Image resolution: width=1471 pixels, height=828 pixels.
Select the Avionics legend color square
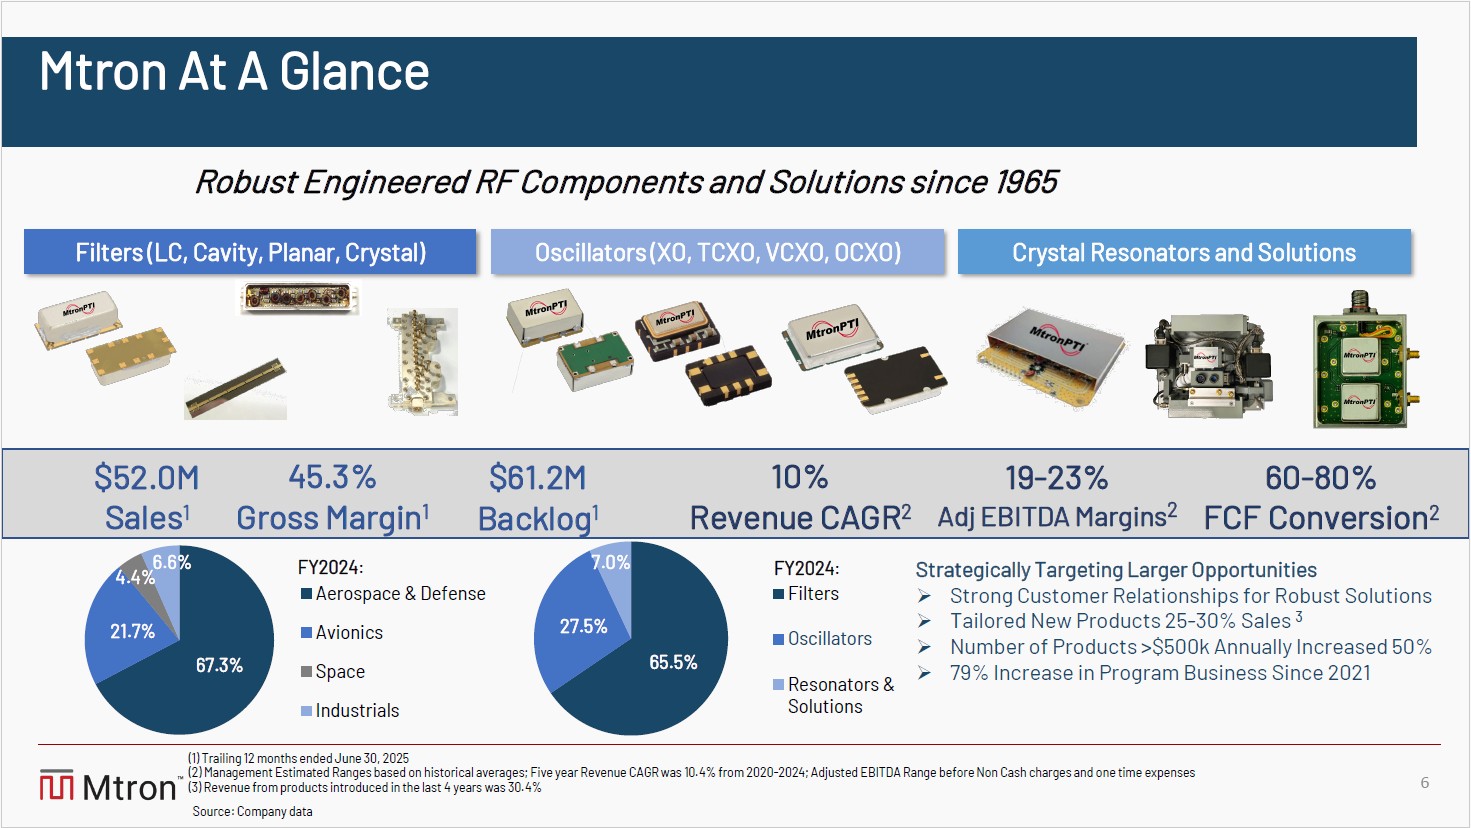(x=306, y=633)
